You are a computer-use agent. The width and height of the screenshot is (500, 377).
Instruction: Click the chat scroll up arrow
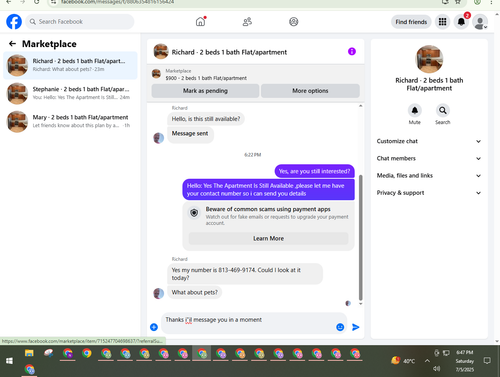pyautogui.click(x=360, y=106)
